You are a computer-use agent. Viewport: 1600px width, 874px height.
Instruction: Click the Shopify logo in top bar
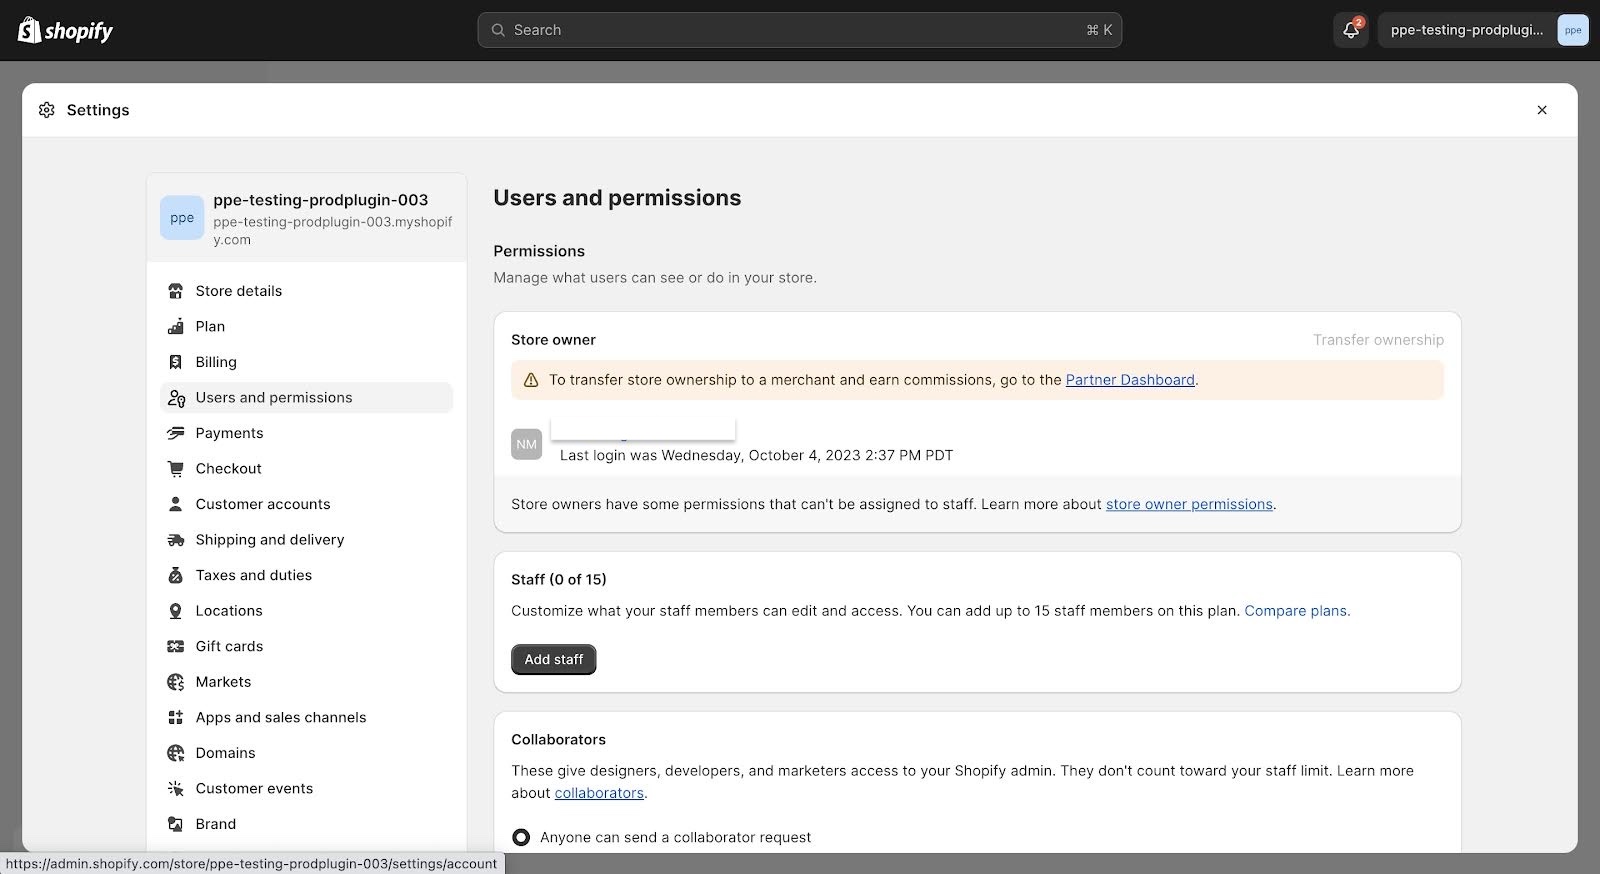tap(65, 30)
